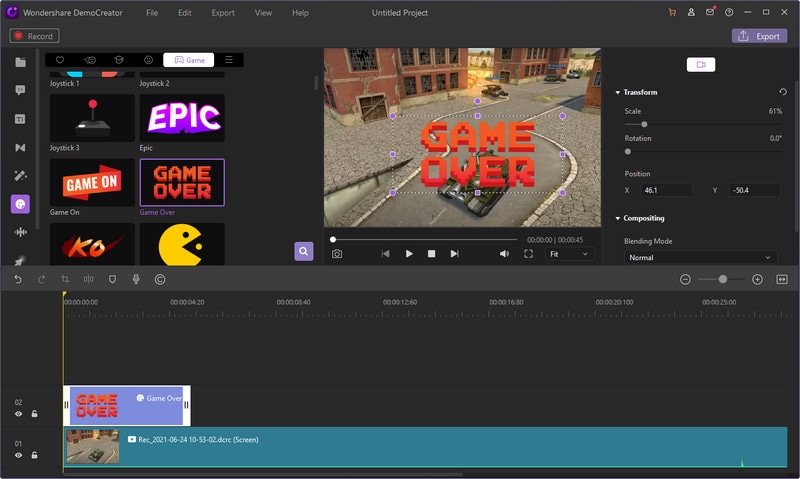Hide track 01 with eye icon
This screenshot has height=479, width=800.
[x=18, y=455]
